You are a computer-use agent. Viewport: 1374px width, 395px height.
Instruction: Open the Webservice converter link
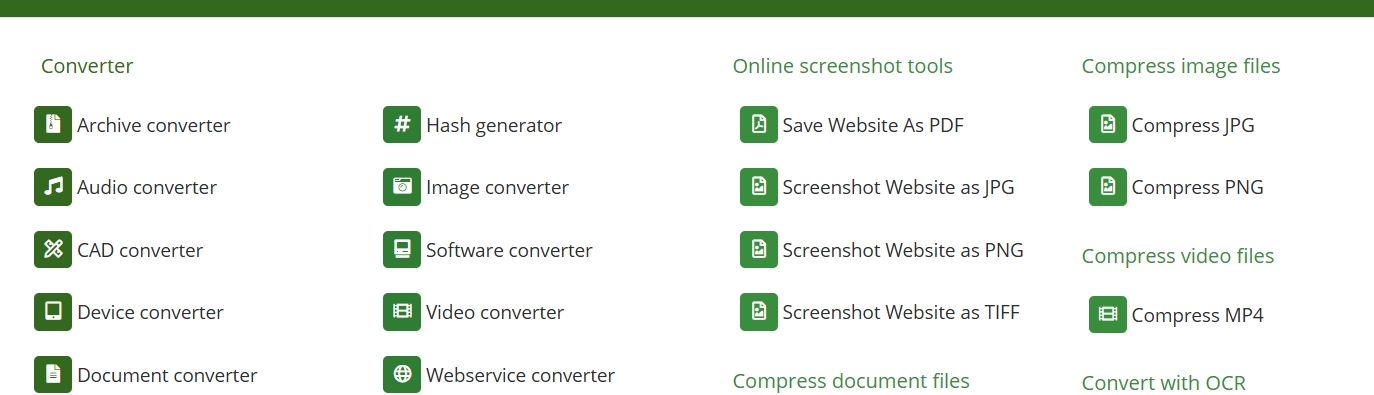pyautogui.click(x=520, y=375)
